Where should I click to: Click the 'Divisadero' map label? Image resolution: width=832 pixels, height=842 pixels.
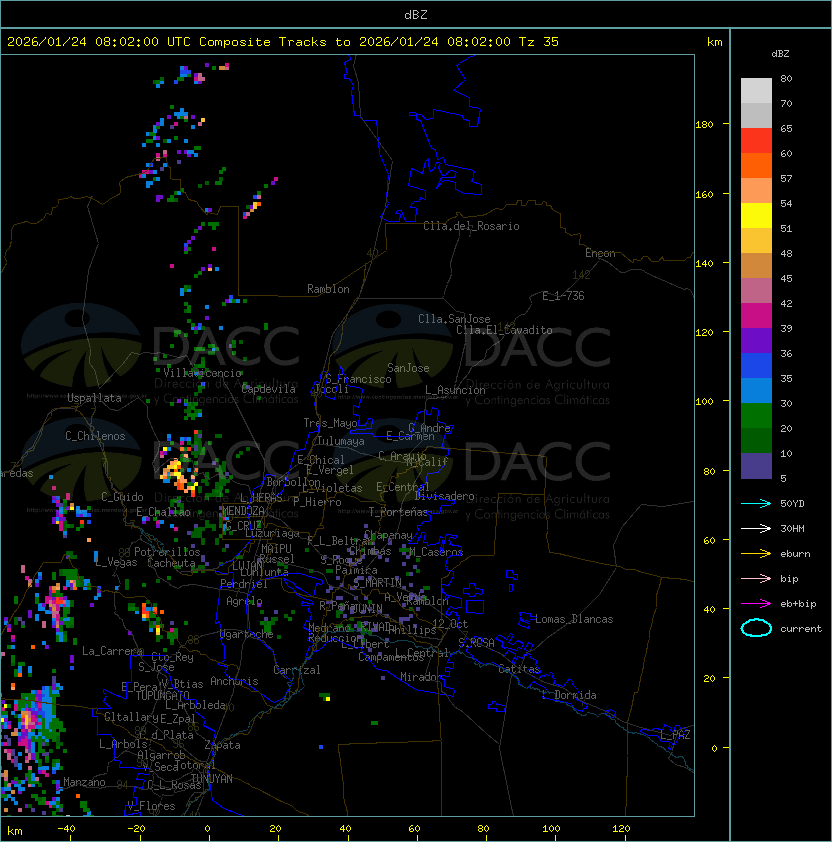tap(444, 496)
